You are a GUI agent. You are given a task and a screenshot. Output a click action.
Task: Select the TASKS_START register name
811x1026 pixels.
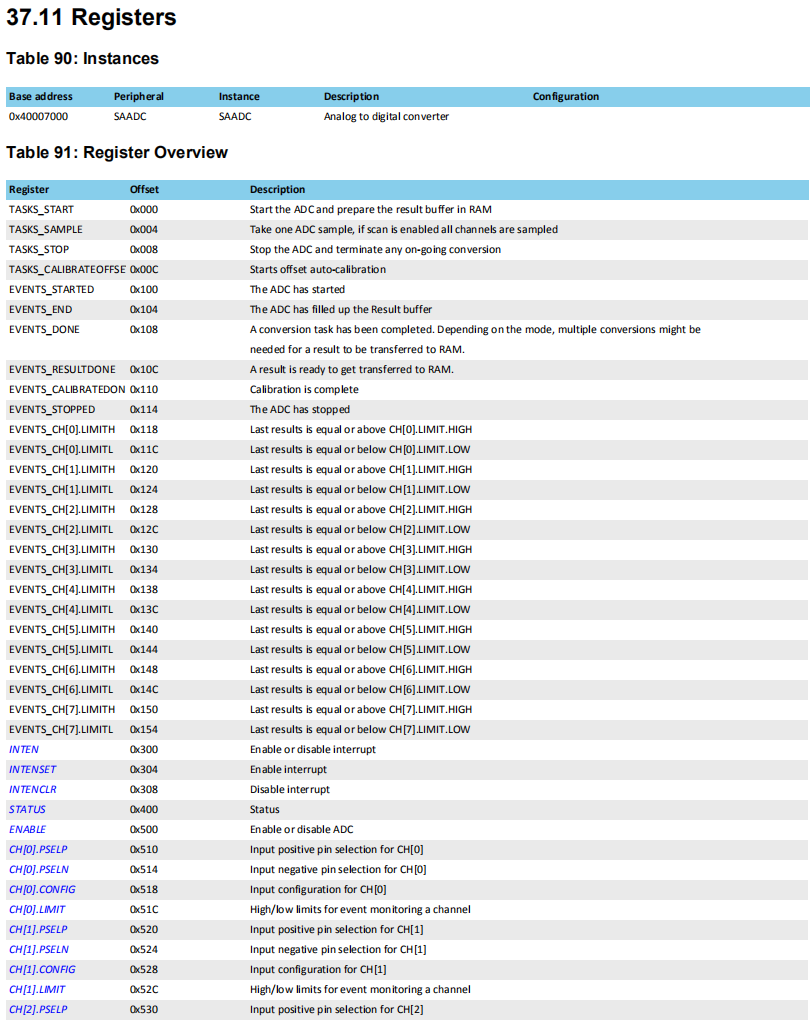click(41, 209)
